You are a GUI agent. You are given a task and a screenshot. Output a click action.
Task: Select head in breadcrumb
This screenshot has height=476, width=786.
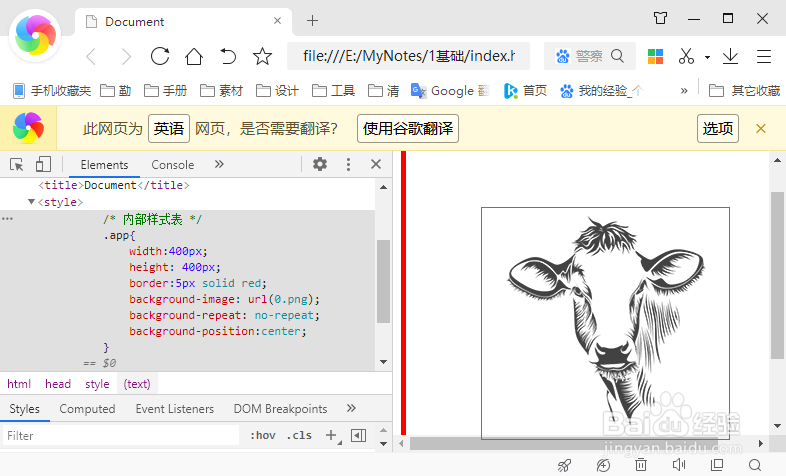point(58,384)
